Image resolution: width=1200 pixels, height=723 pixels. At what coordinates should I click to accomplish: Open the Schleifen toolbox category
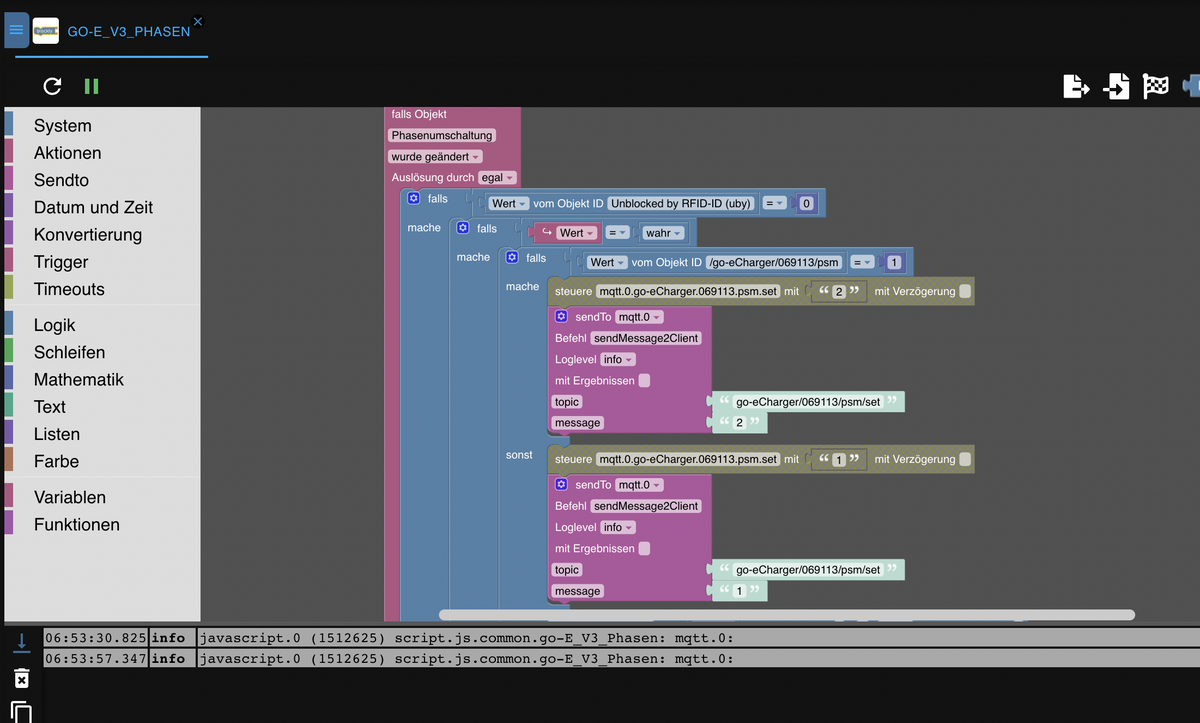(x=69, y=352)
